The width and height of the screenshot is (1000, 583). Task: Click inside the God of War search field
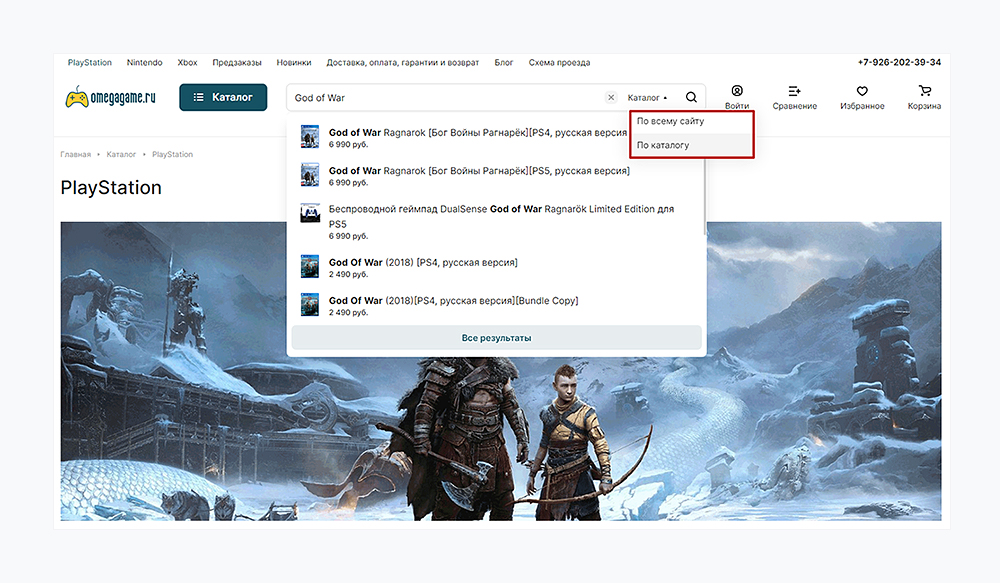point(446,98)
